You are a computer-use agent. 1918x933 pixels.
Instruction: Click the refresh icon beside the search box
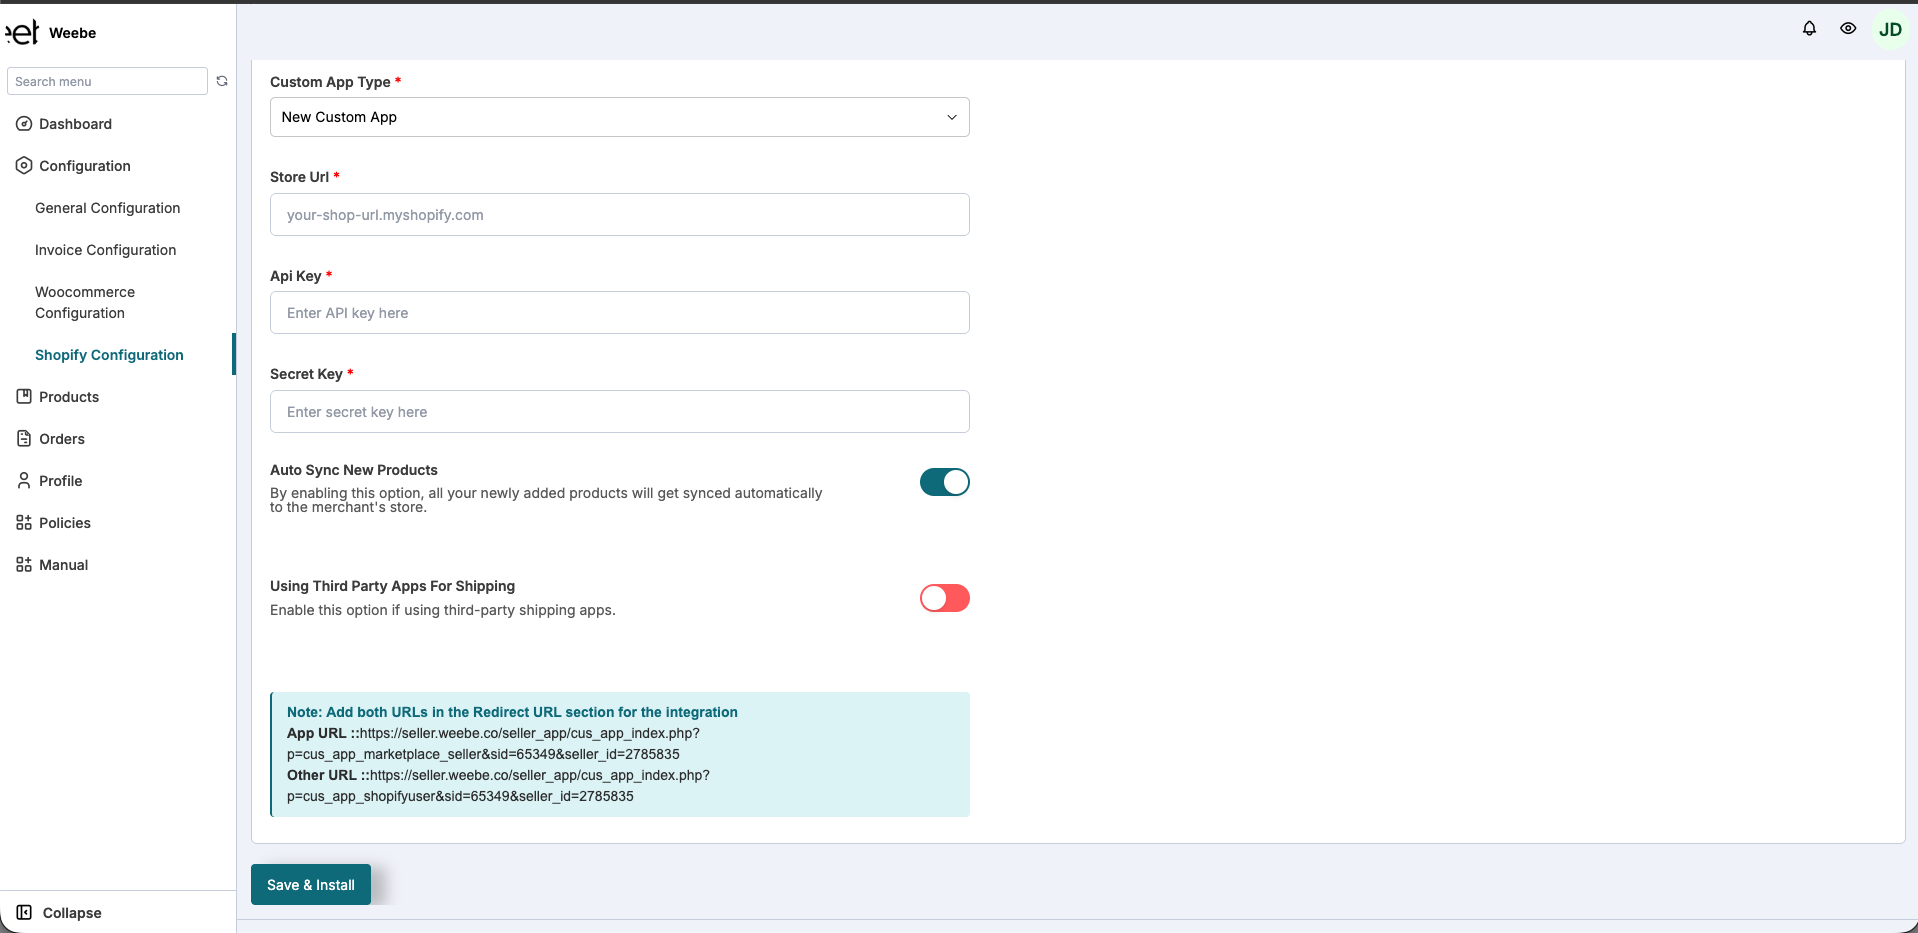(222, 81)
